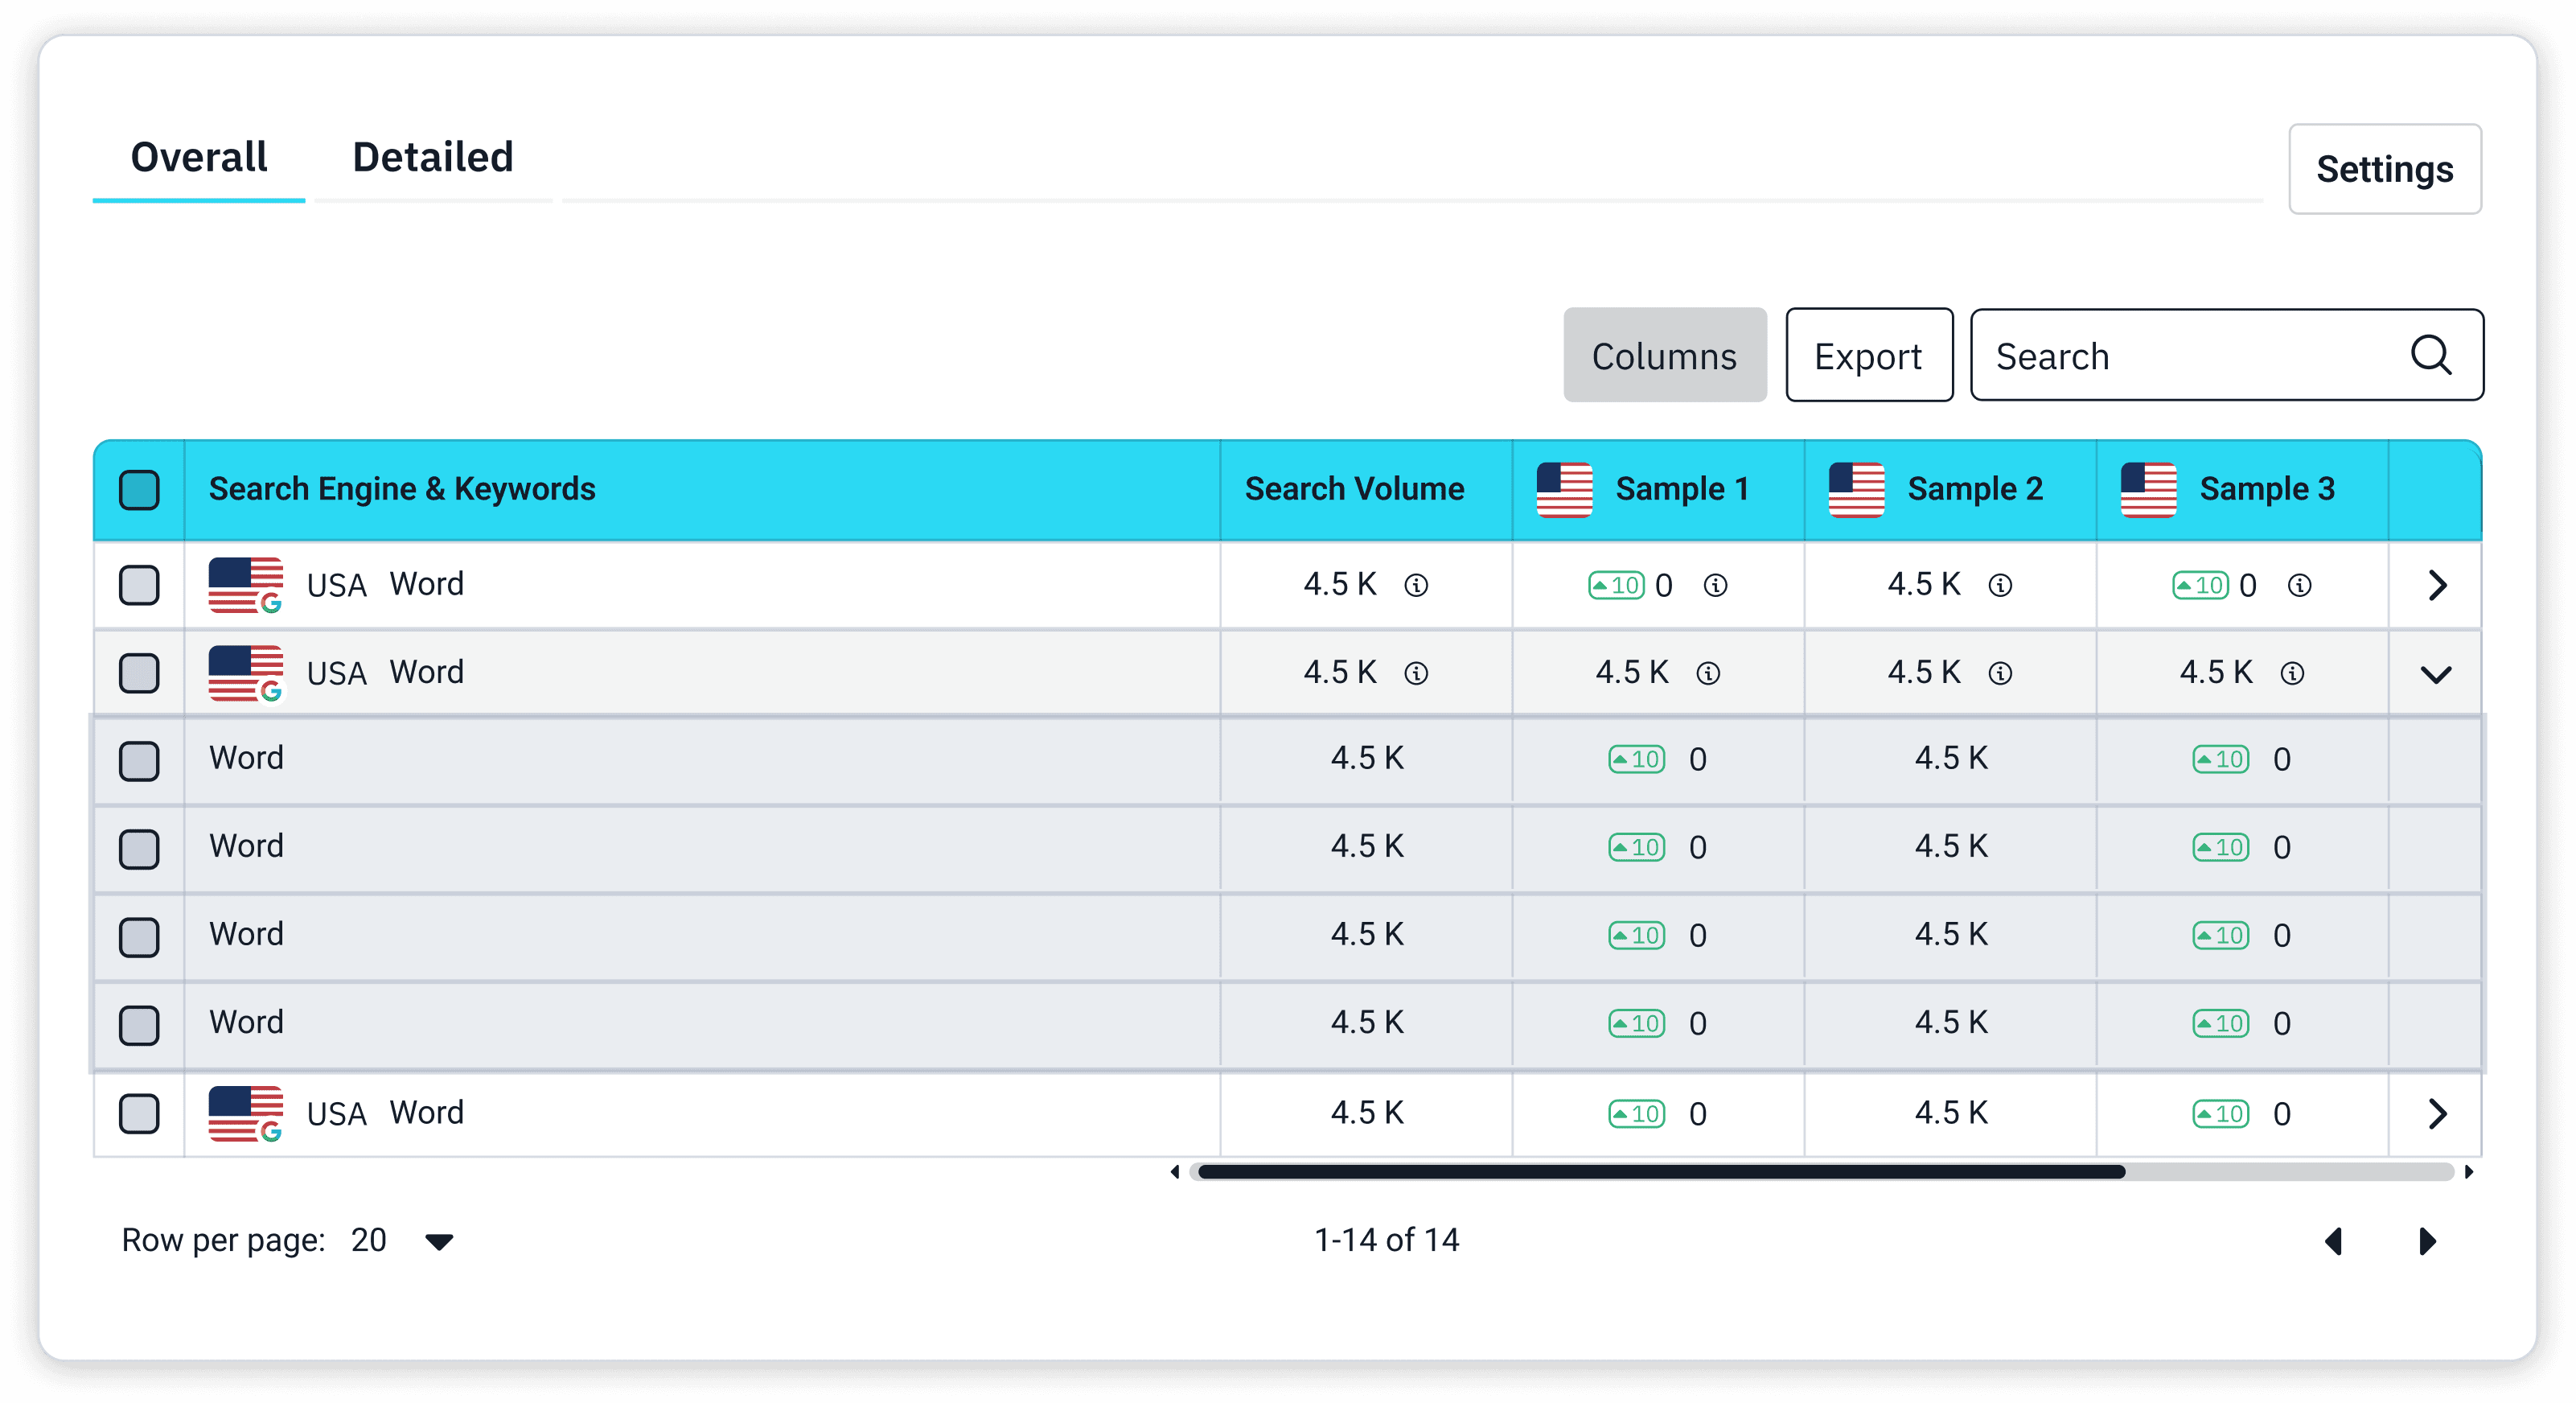Go to previous page with left arrow

click(x=2334, y=1241)
